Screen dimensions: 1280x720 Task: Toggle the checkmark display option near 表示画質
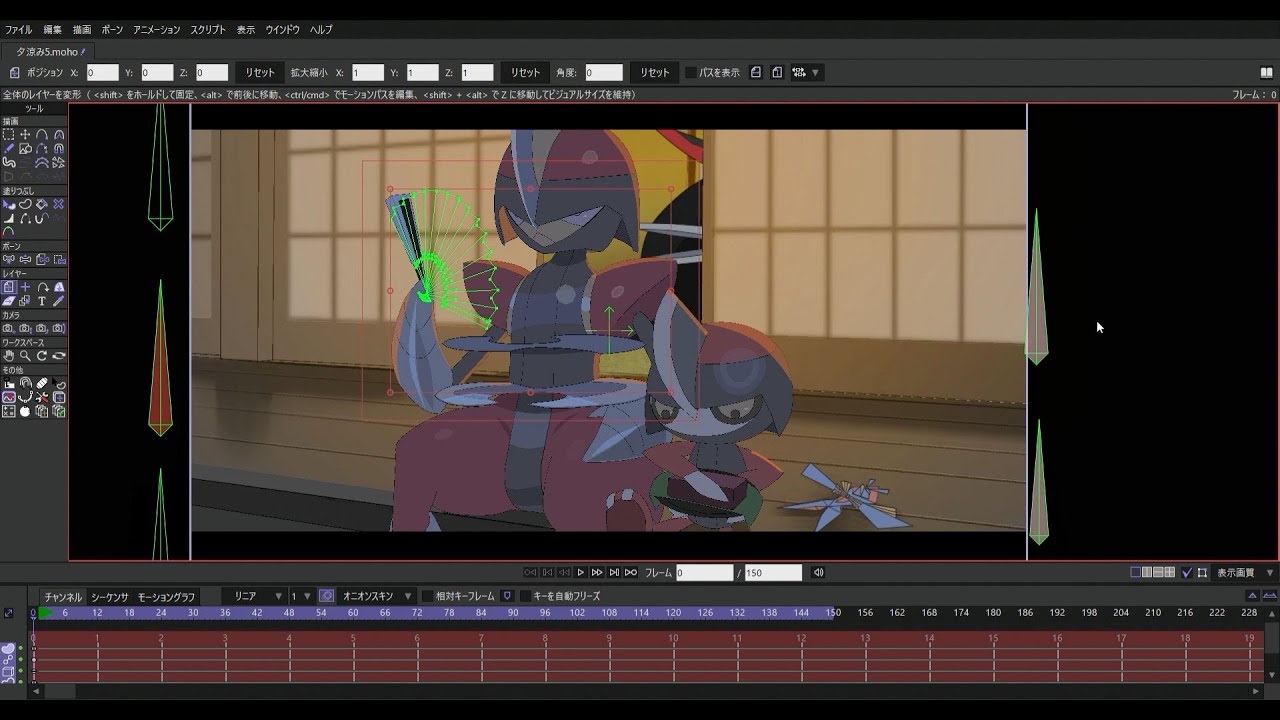(1186, 573)
